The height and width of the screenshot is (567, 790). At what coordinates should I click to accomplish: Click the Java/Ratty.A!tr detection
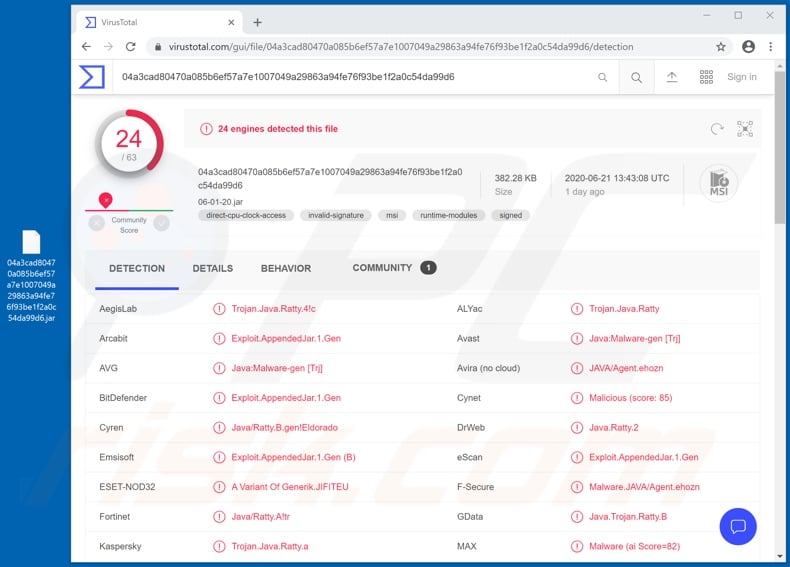coord(260,517)
